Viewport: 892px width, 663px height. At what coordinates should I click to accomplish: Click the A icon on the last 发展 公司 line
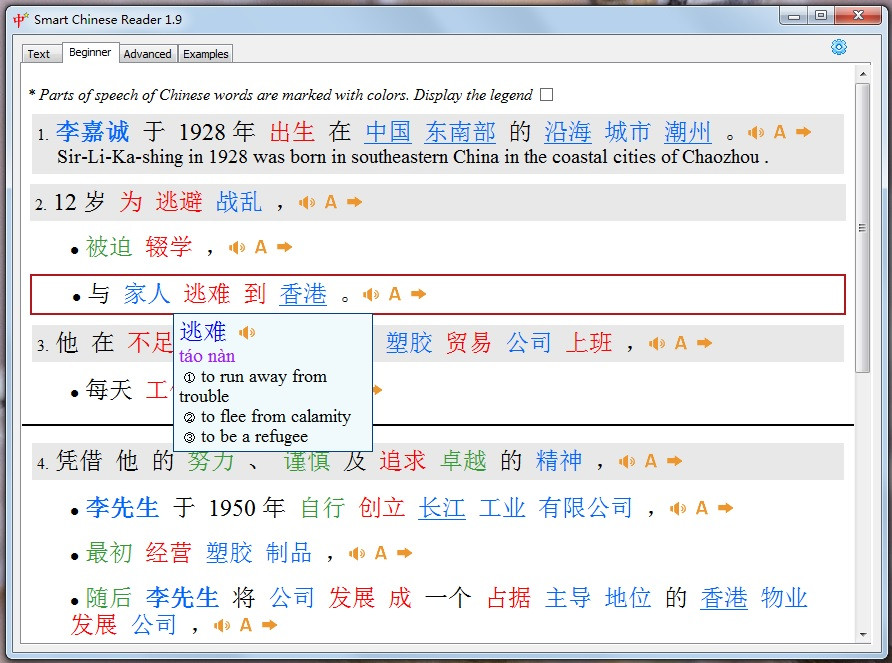[x=246, y=625]
